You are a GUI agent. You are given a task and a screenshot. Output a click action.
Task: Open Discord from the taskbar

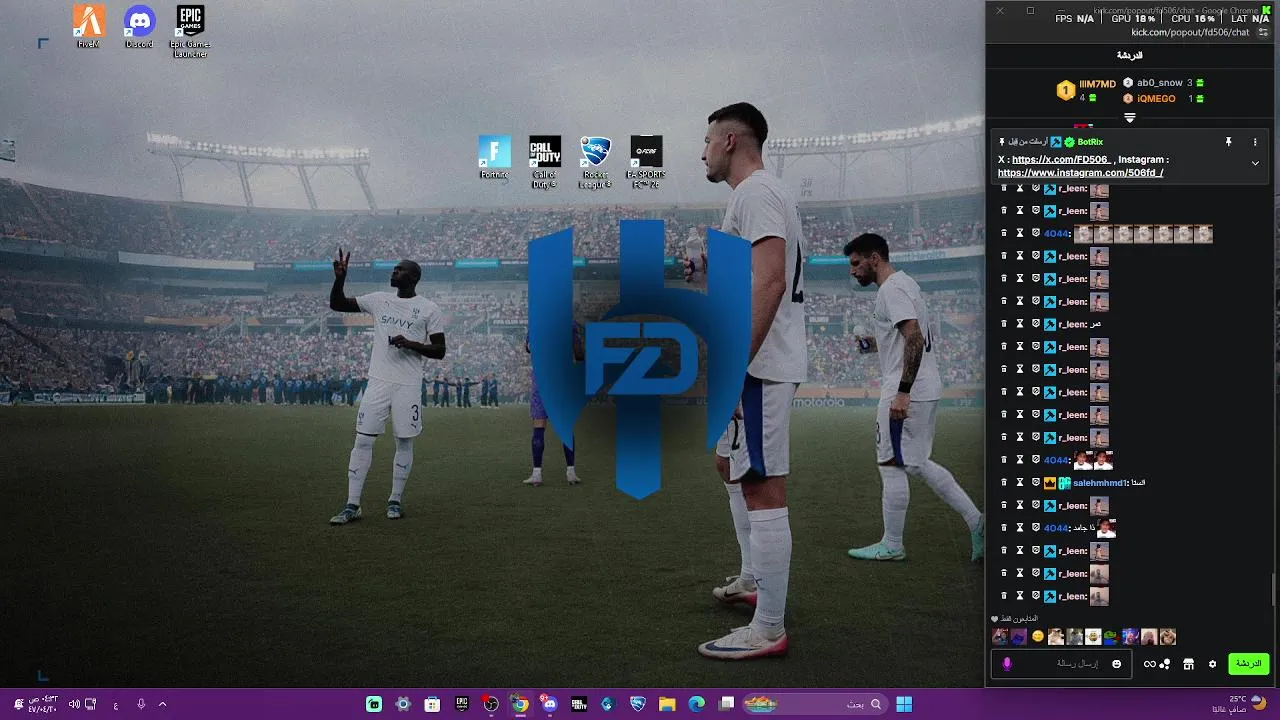[549, 704]
